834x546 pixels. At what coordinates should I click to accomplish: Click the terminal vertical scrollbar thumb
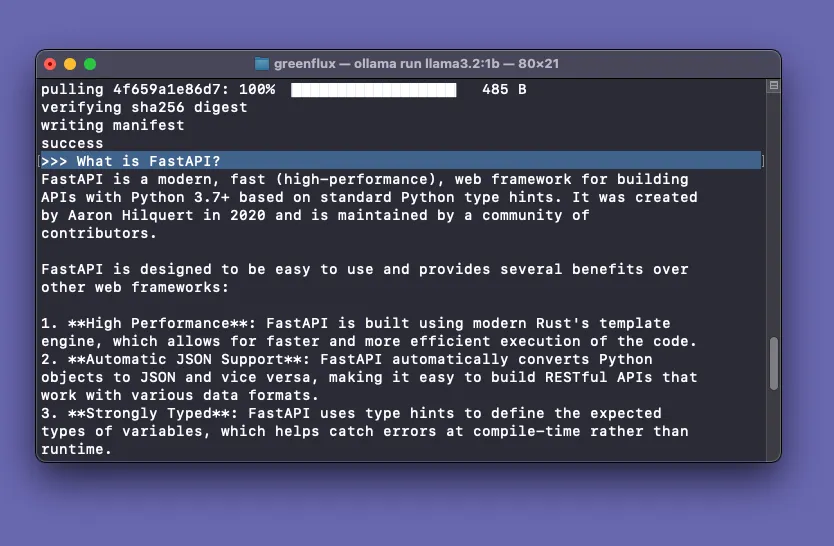[x=773, y=363]
